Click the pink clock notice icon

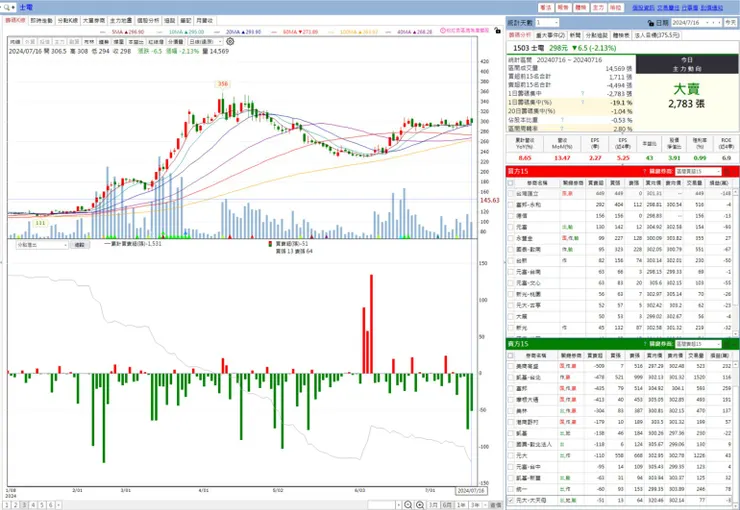point(443,31)
